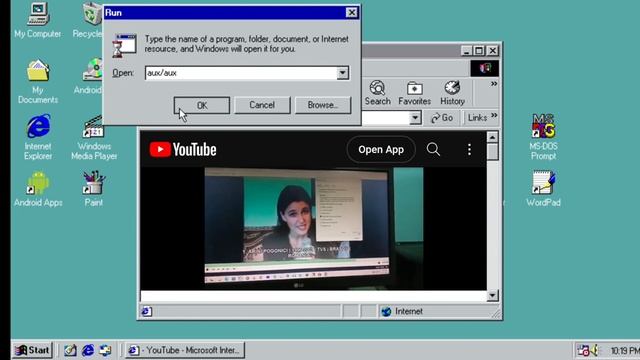Launch Paint from the desktop
640x360 pixels.
tap(93, 189)
